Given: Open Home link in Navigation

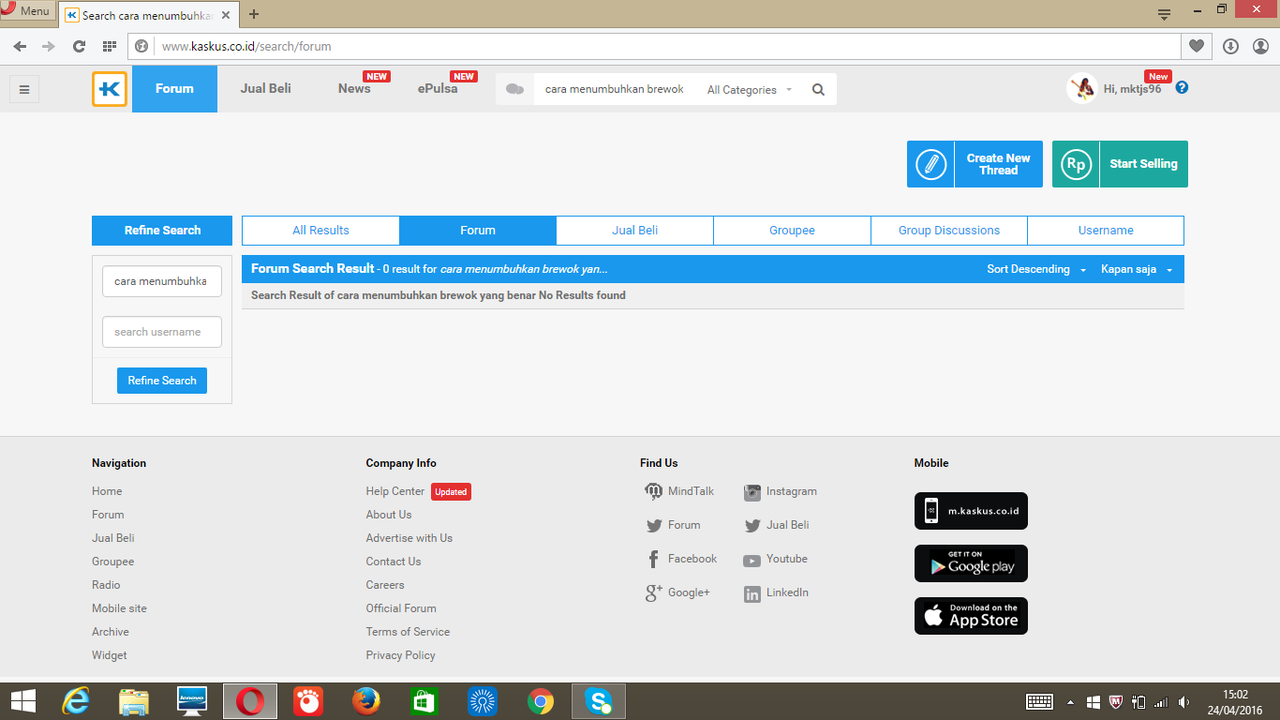Looking at the screenshot, I should click(107, 491).
